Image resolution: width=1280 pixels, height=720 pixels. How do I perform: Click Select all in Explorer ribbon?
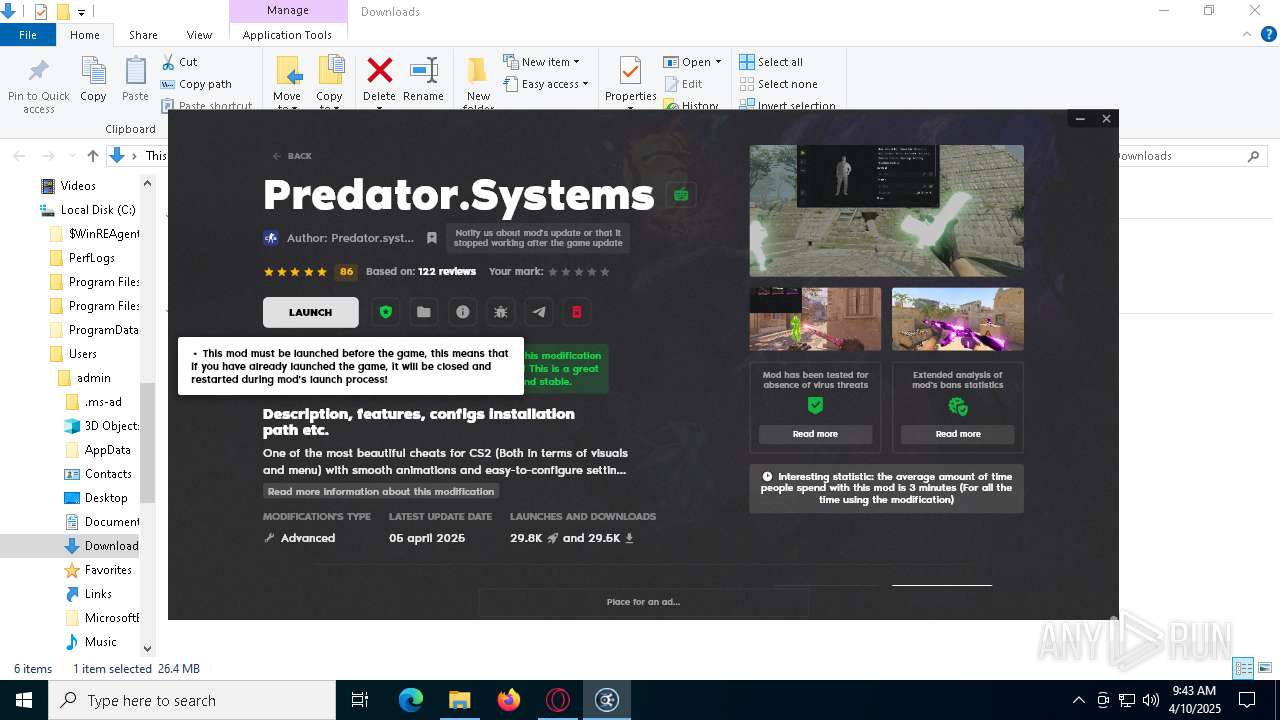(771, 62)
